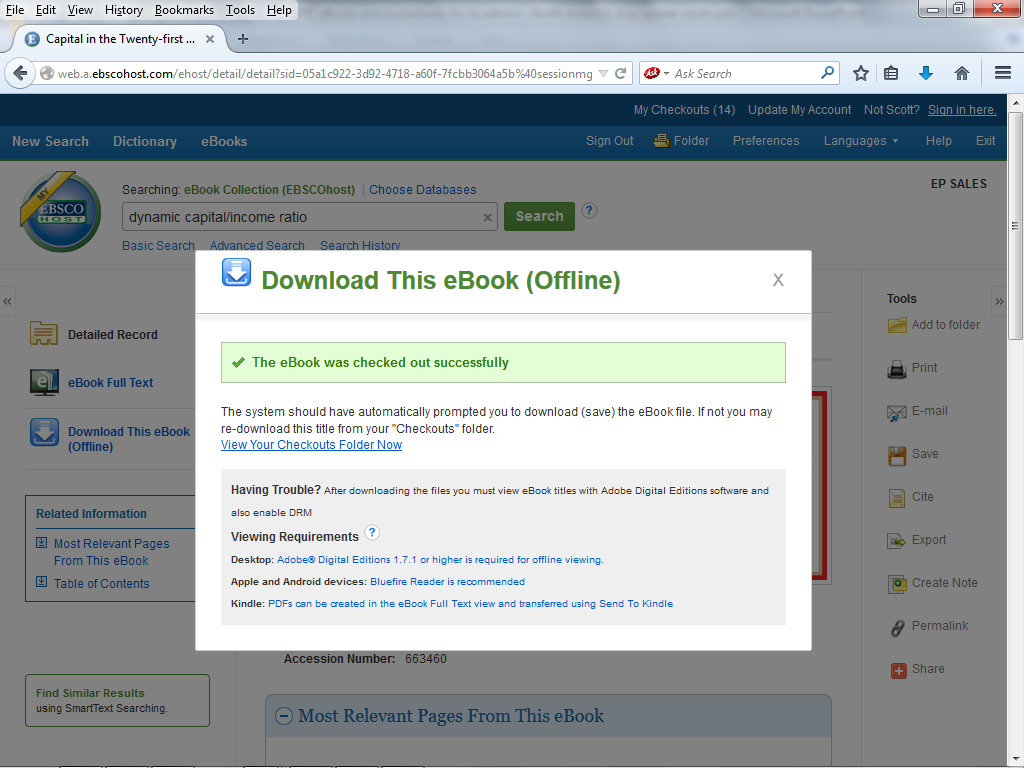Click the Add to folder icon

point(897,325)
